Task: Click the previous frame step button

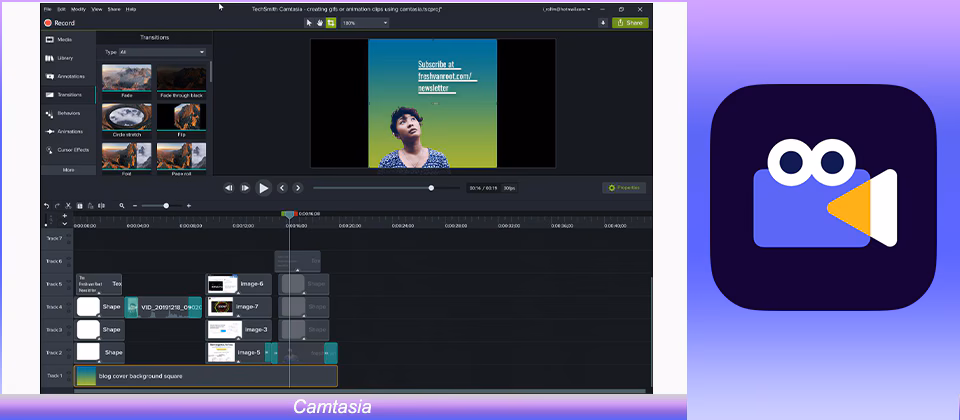Action: click(228, 188)
